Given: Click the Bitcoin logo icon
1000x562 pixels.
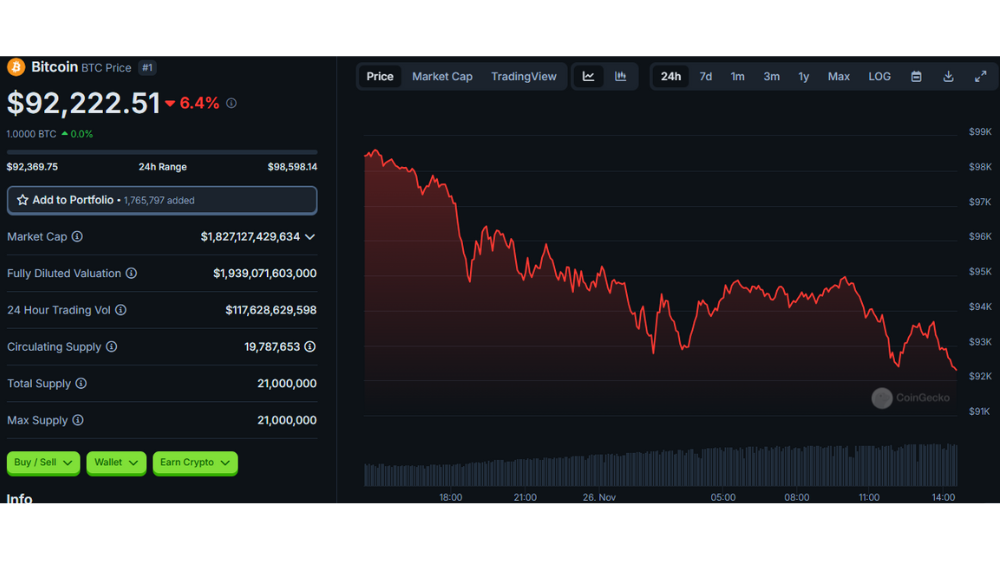Looking at the screenshot, I should click(x=16, y=67).
